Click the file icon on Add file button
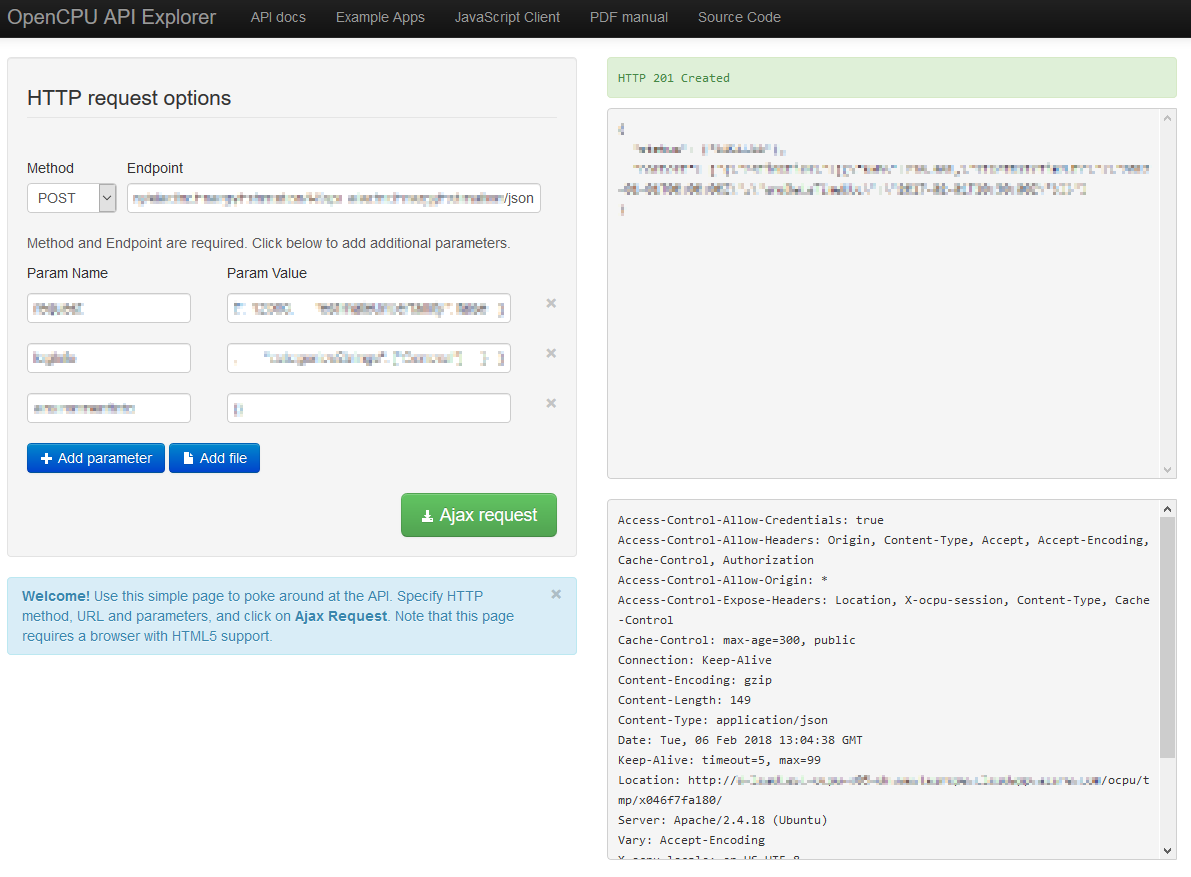Screen dimensions: 1191x877 pyautogui.click(x=191, y=457)
